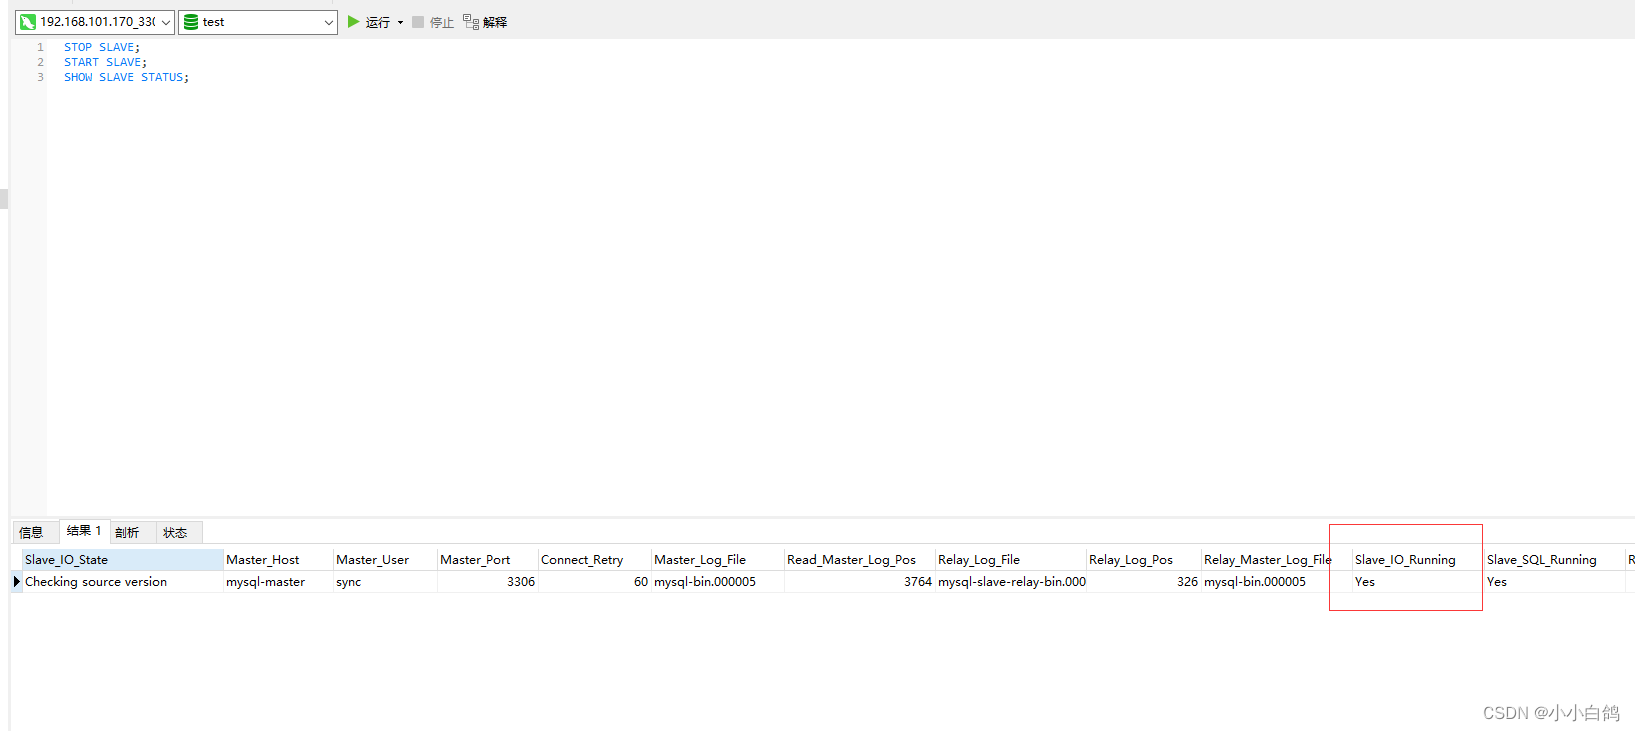Select the 3306 port cell
Viewport: 1635px width, 731px height.
(488, 582)
